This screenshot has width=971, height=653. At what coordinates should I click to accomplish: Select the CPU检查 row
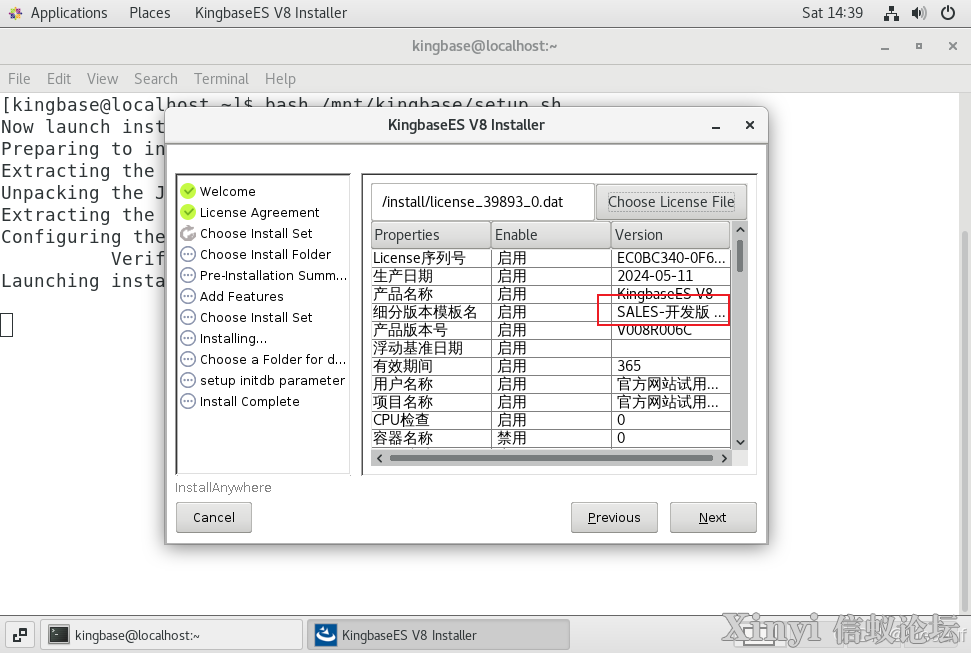(x=551, y=419)
